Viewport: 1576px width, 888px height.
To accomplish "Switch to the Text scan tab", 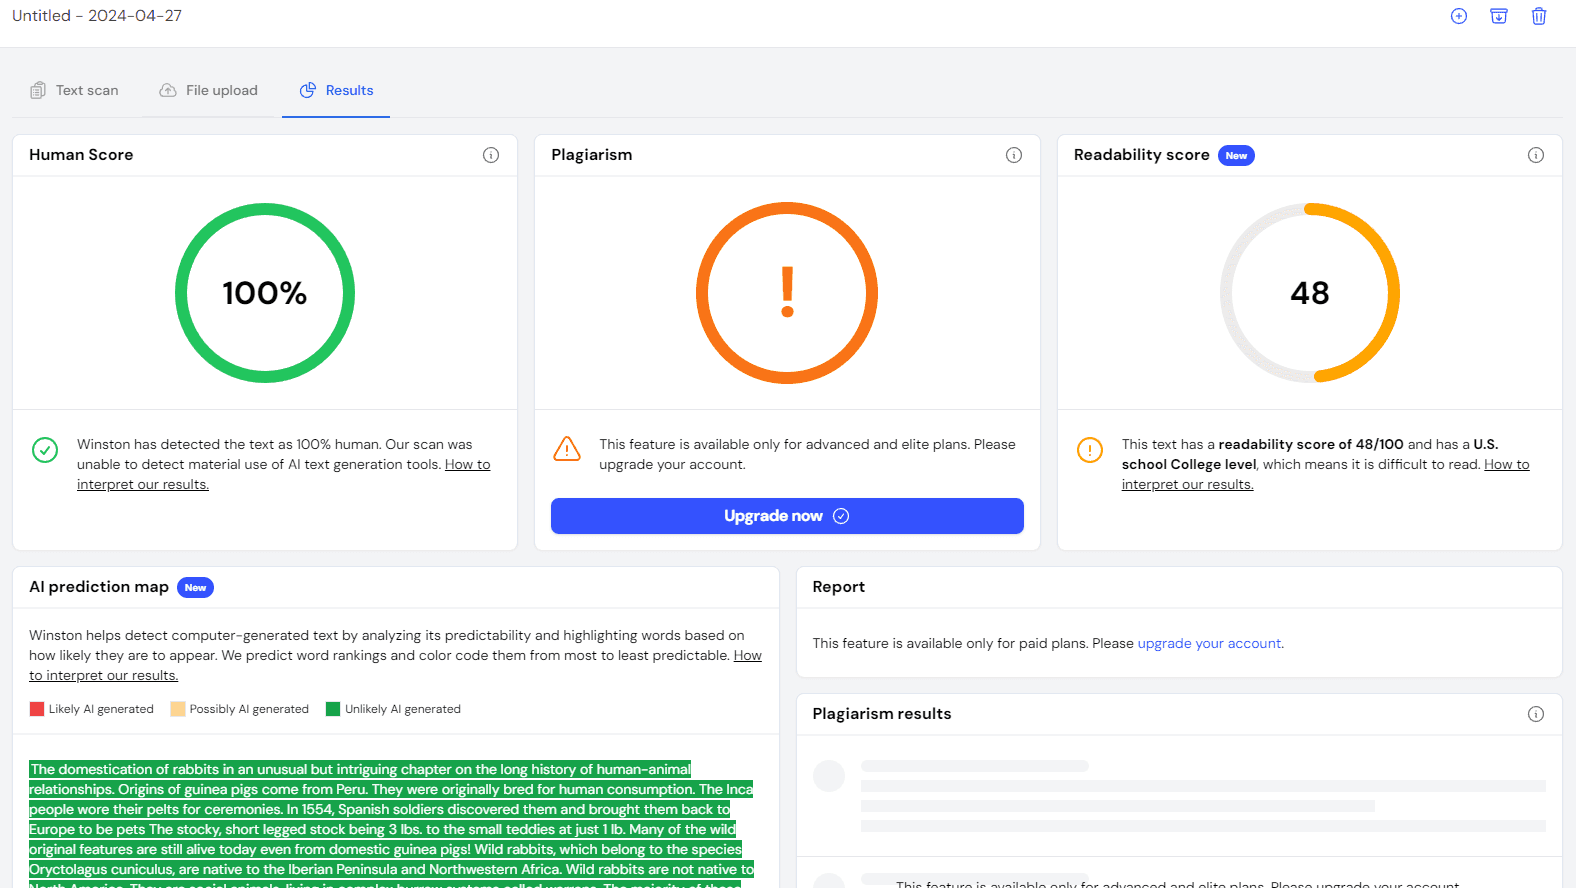I will [75, 90].
